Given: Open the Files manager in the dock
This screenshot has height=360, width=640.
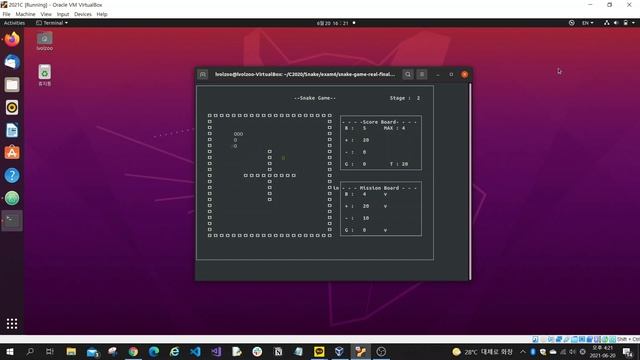Looking at the screenshot, I should (x=12, y=85).
